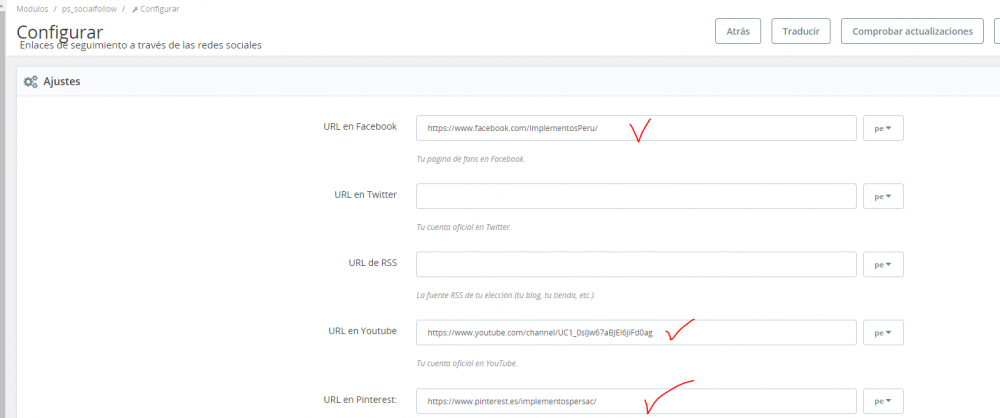
Task: Click the Configurar page title
Action: (59, 30)
